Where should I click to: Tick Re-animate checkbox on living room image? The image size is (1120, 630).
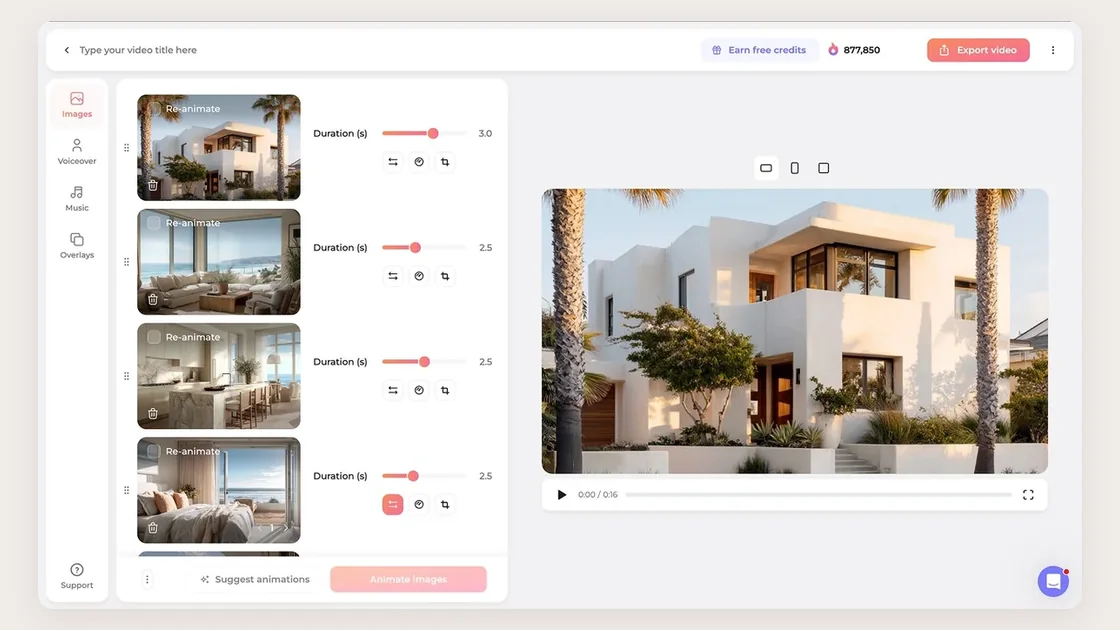tap(154, 223)
